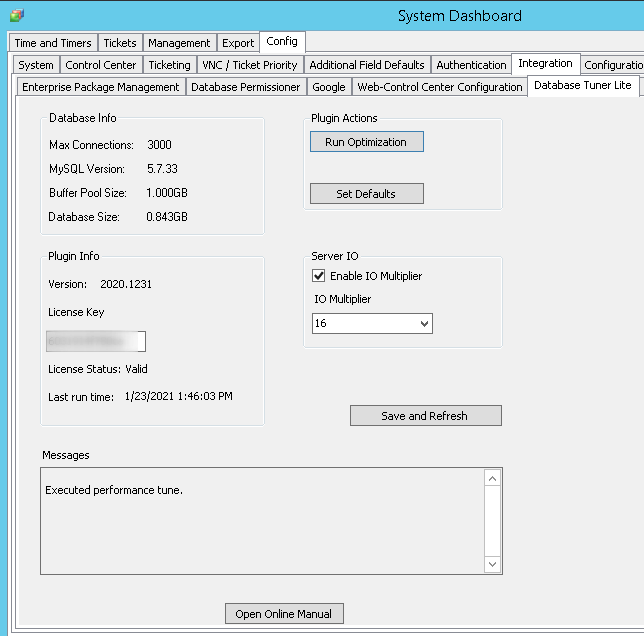
Task: Click the Run Optimization button
Action: point(367,142)
